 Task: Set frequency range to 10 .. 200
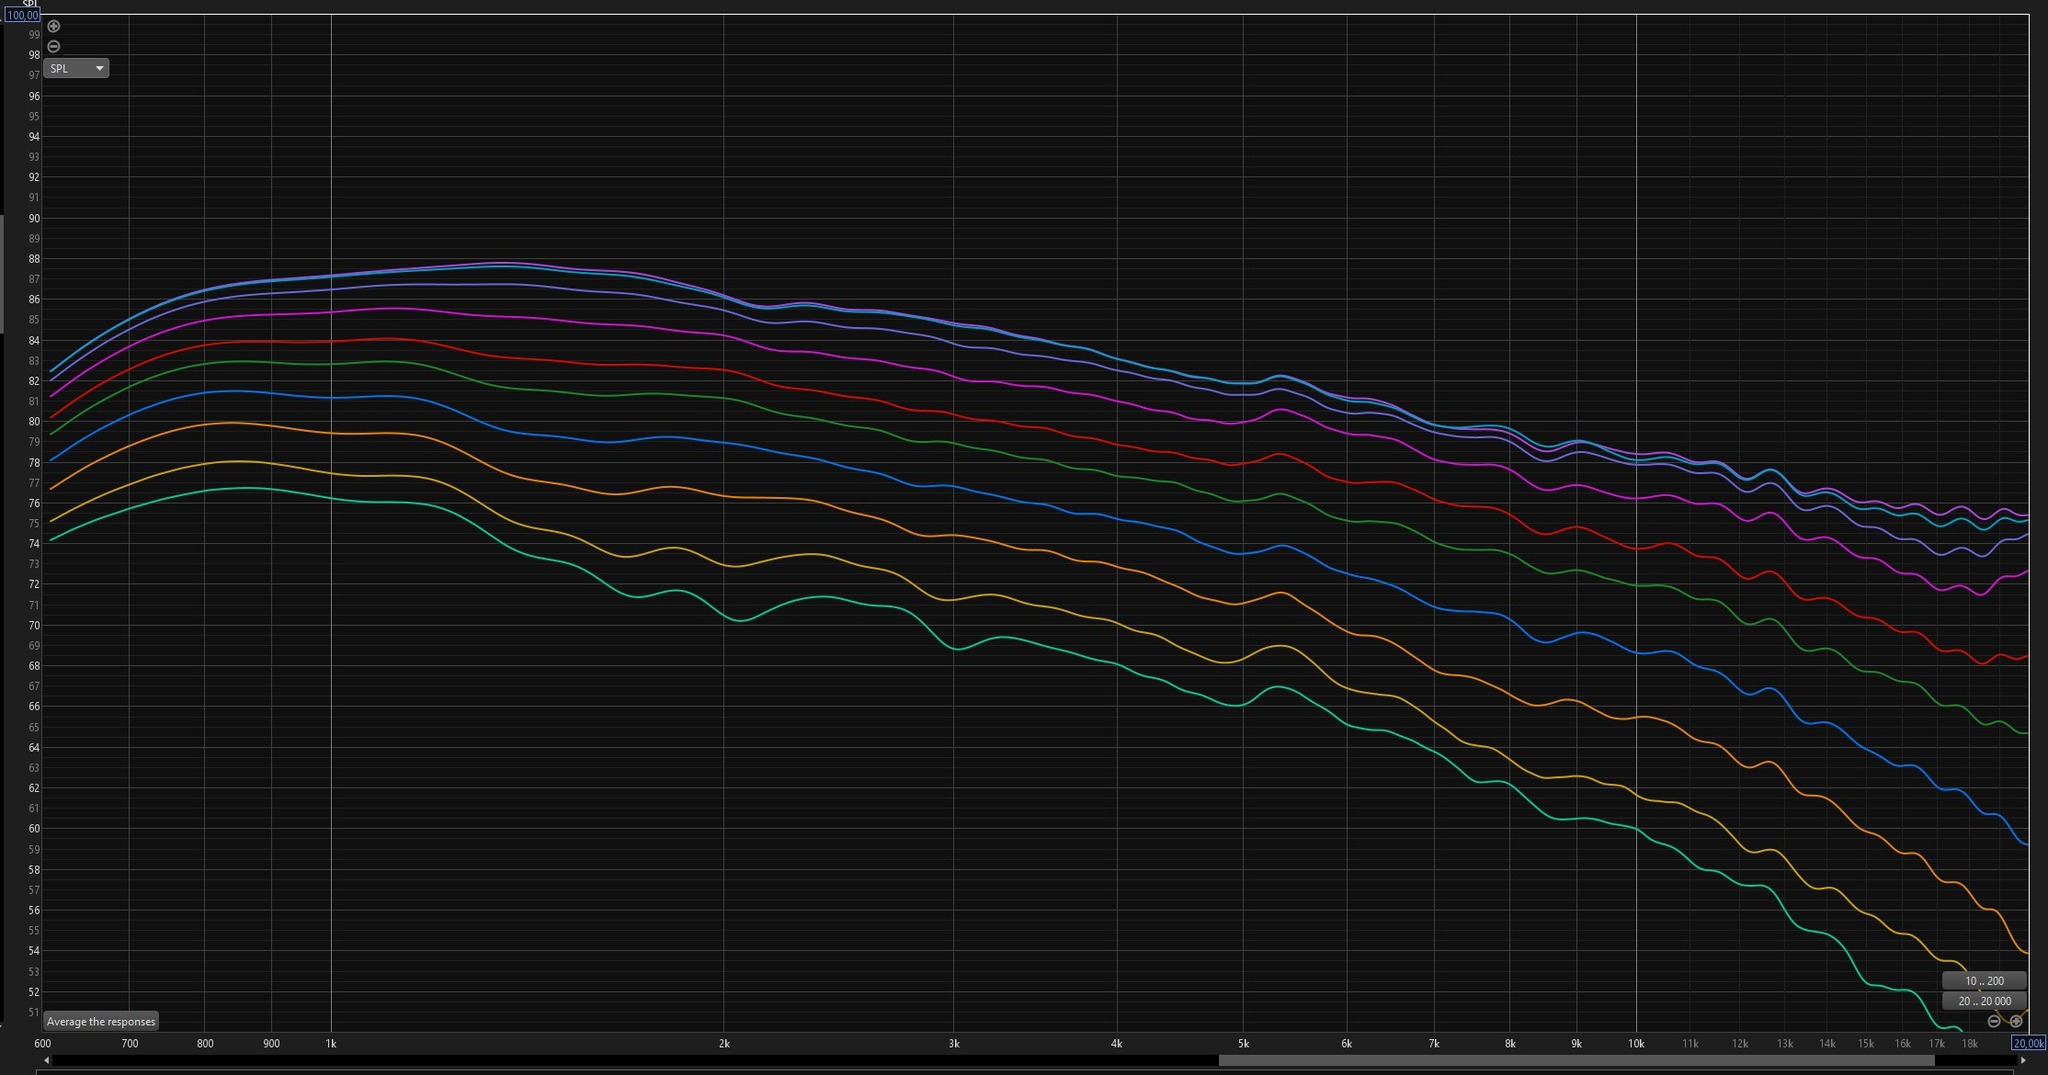(x=1984, y=981)
